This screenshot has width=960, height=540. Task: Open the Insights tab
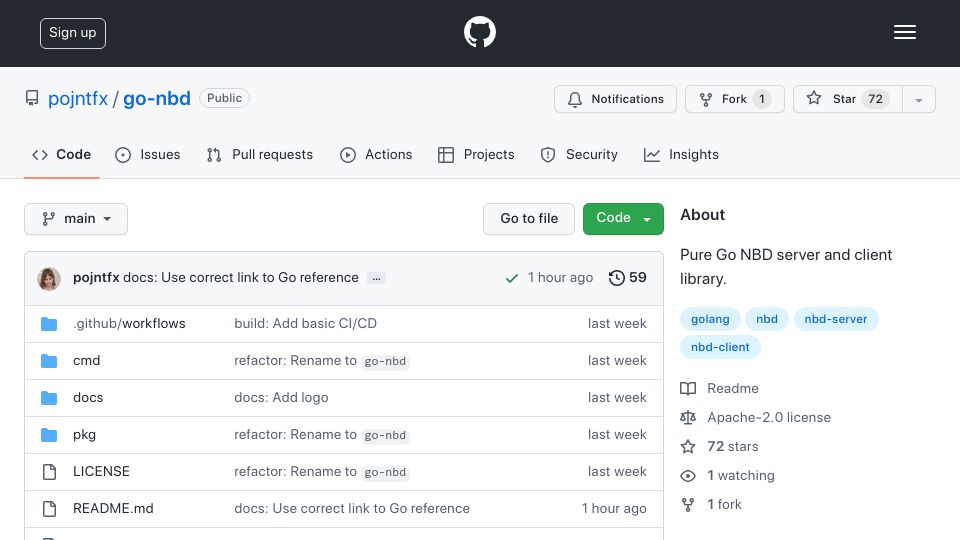[x=681, y=155]
